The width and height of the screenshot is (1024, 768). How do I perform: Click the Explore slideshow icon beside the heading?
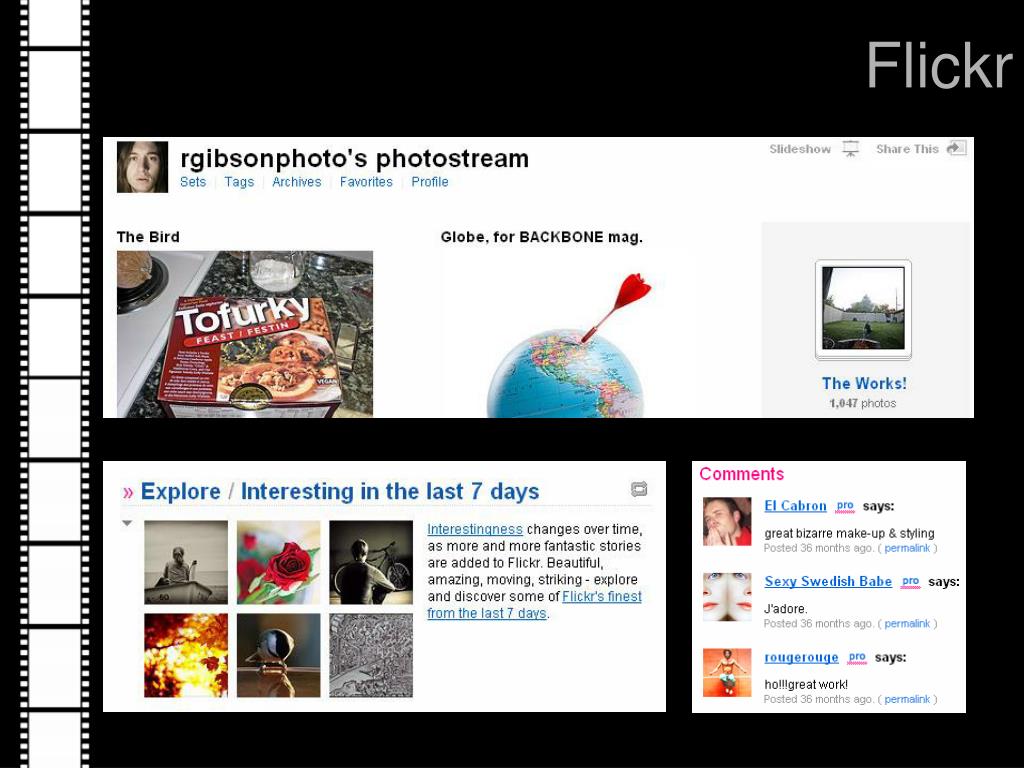(639, 489)
